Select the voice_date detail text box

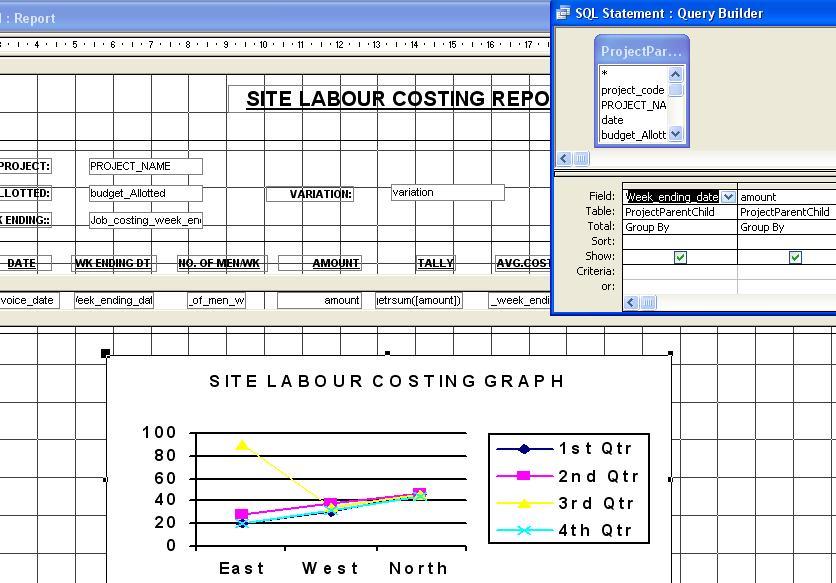coord(29,300)
